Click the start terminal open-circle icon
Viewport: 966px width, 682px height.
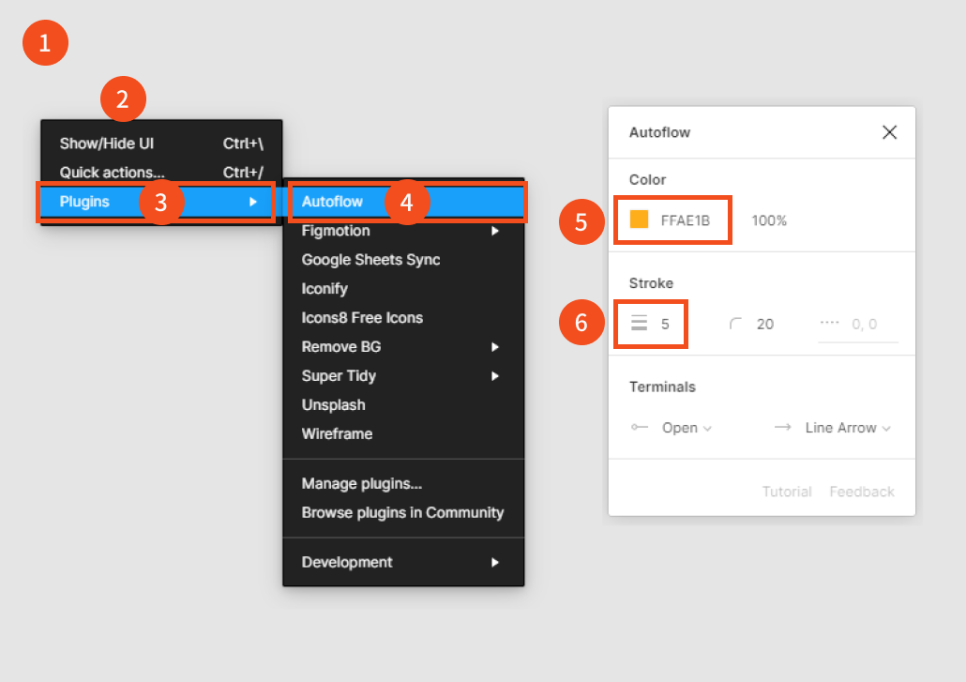coord(639,427)
